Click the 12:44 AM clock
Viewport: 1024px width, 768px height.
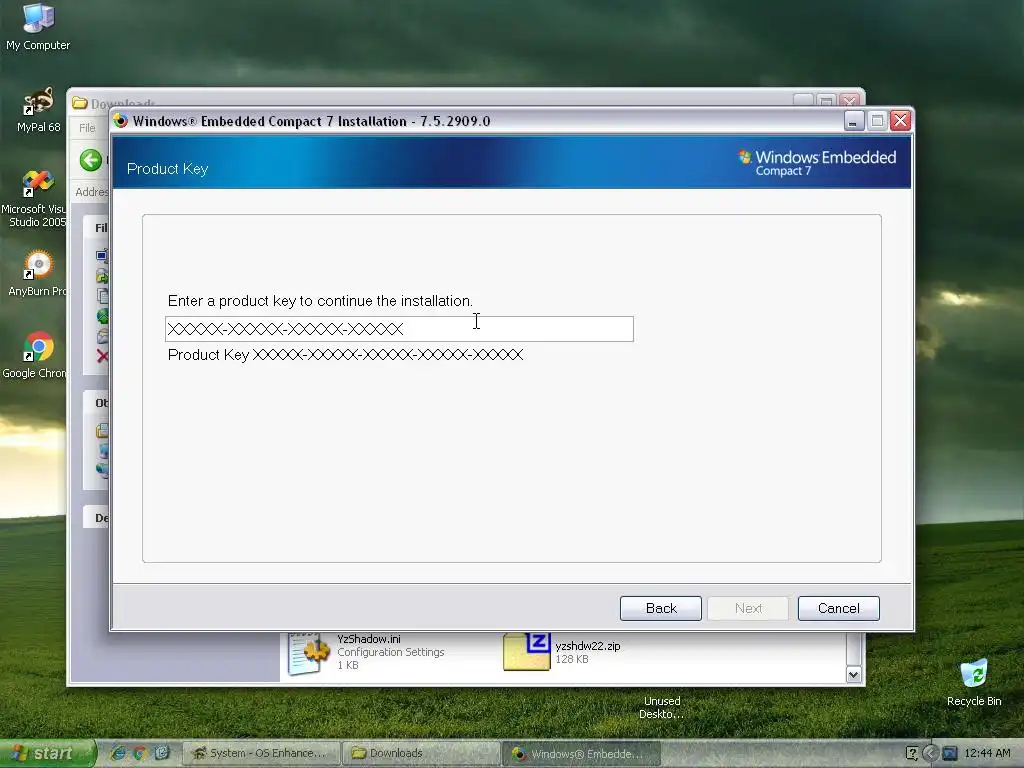click(987, 754)
